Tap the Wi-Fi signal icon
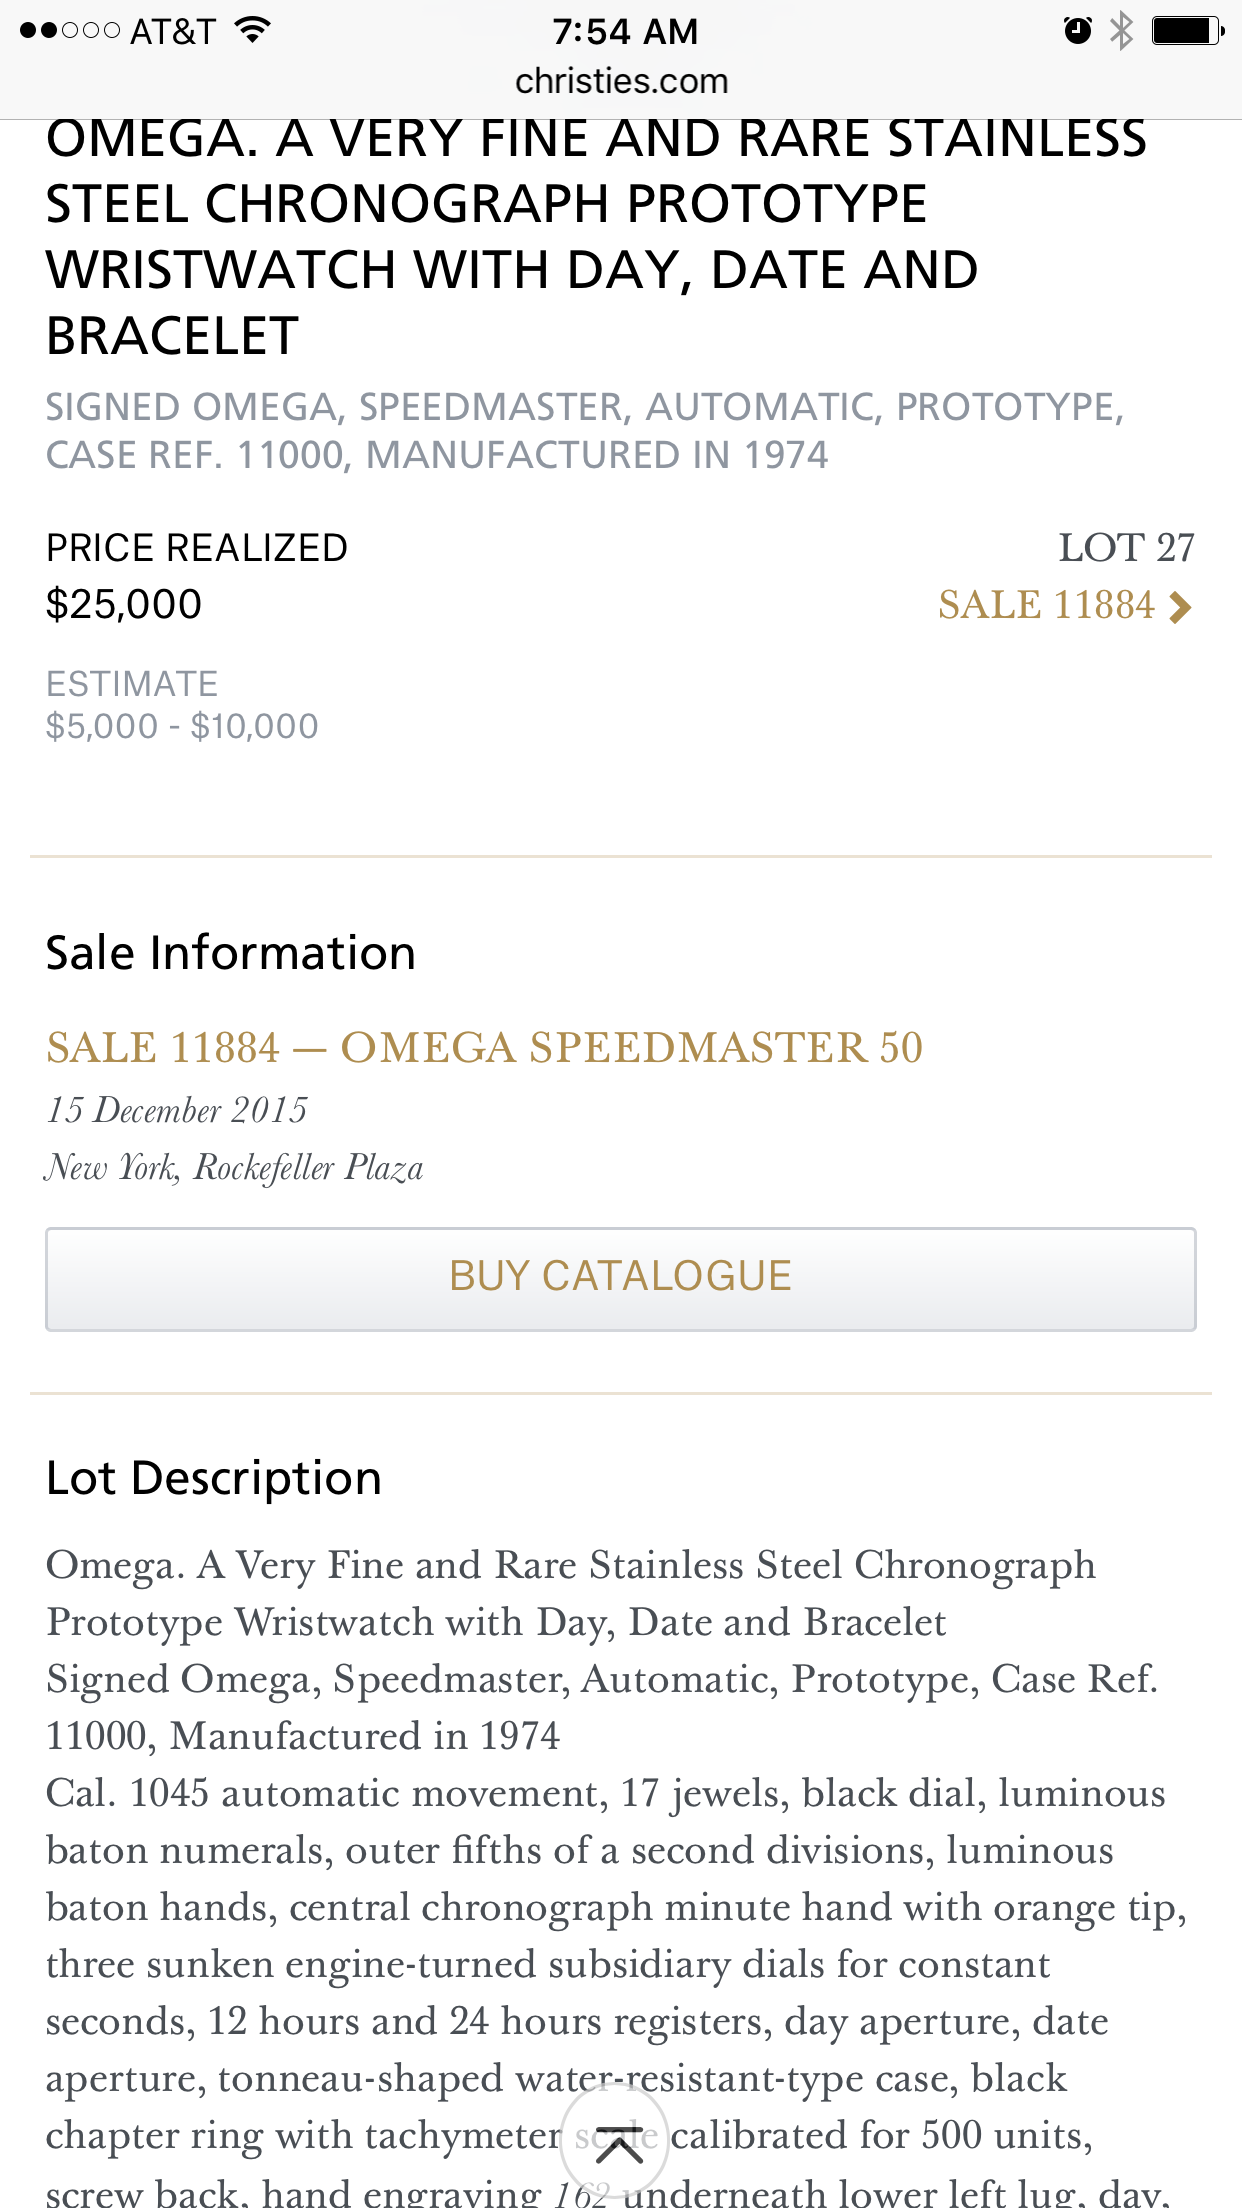 point(254,30)
